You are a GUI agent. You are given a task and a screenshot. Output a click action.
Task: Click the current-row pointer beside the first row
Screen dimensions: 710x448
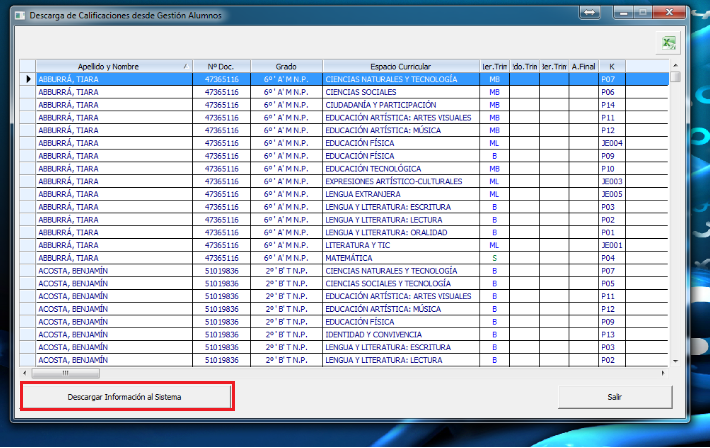(x=28, y=78)
